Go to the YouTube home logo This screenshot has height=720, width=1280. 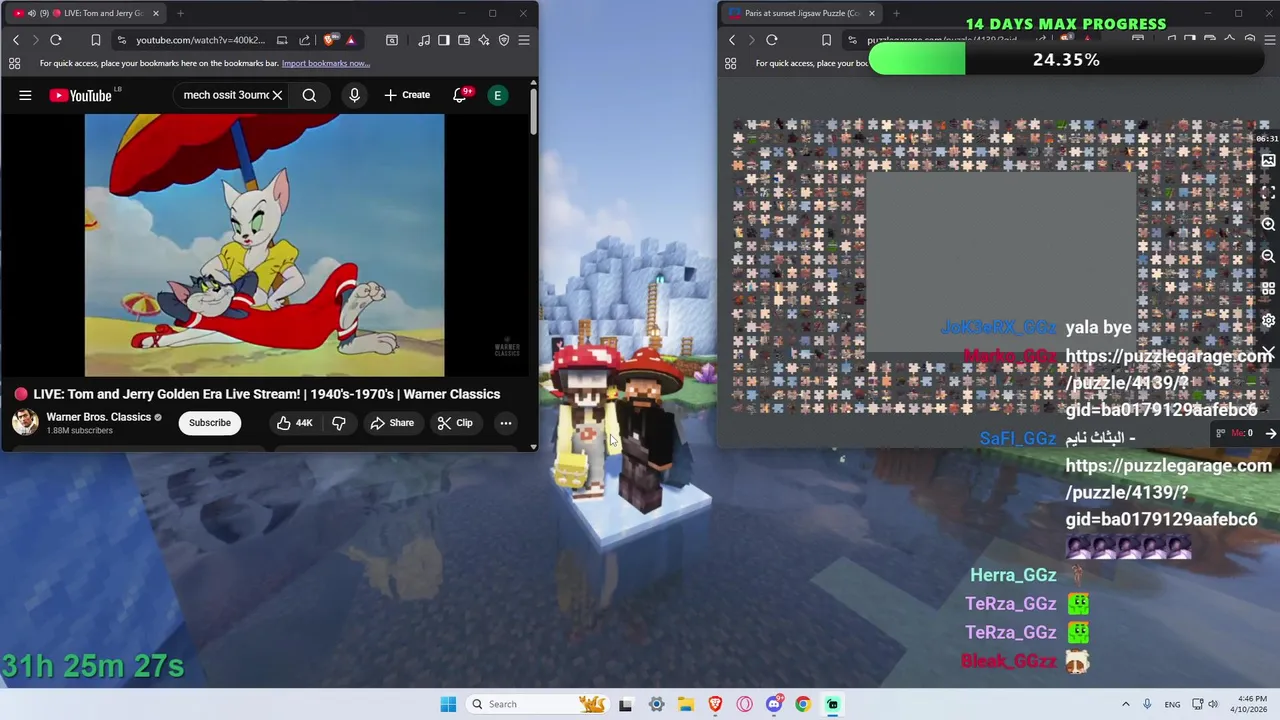(82, 95)
